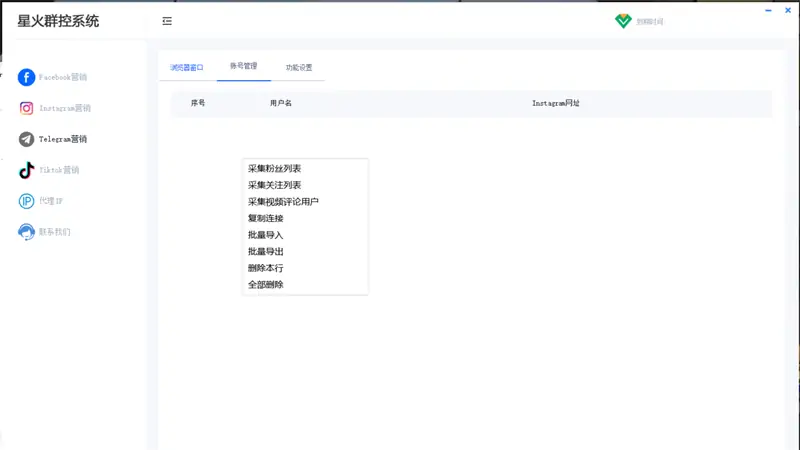Click 全部删除 to delete all rows

click(x=266, y=285)
